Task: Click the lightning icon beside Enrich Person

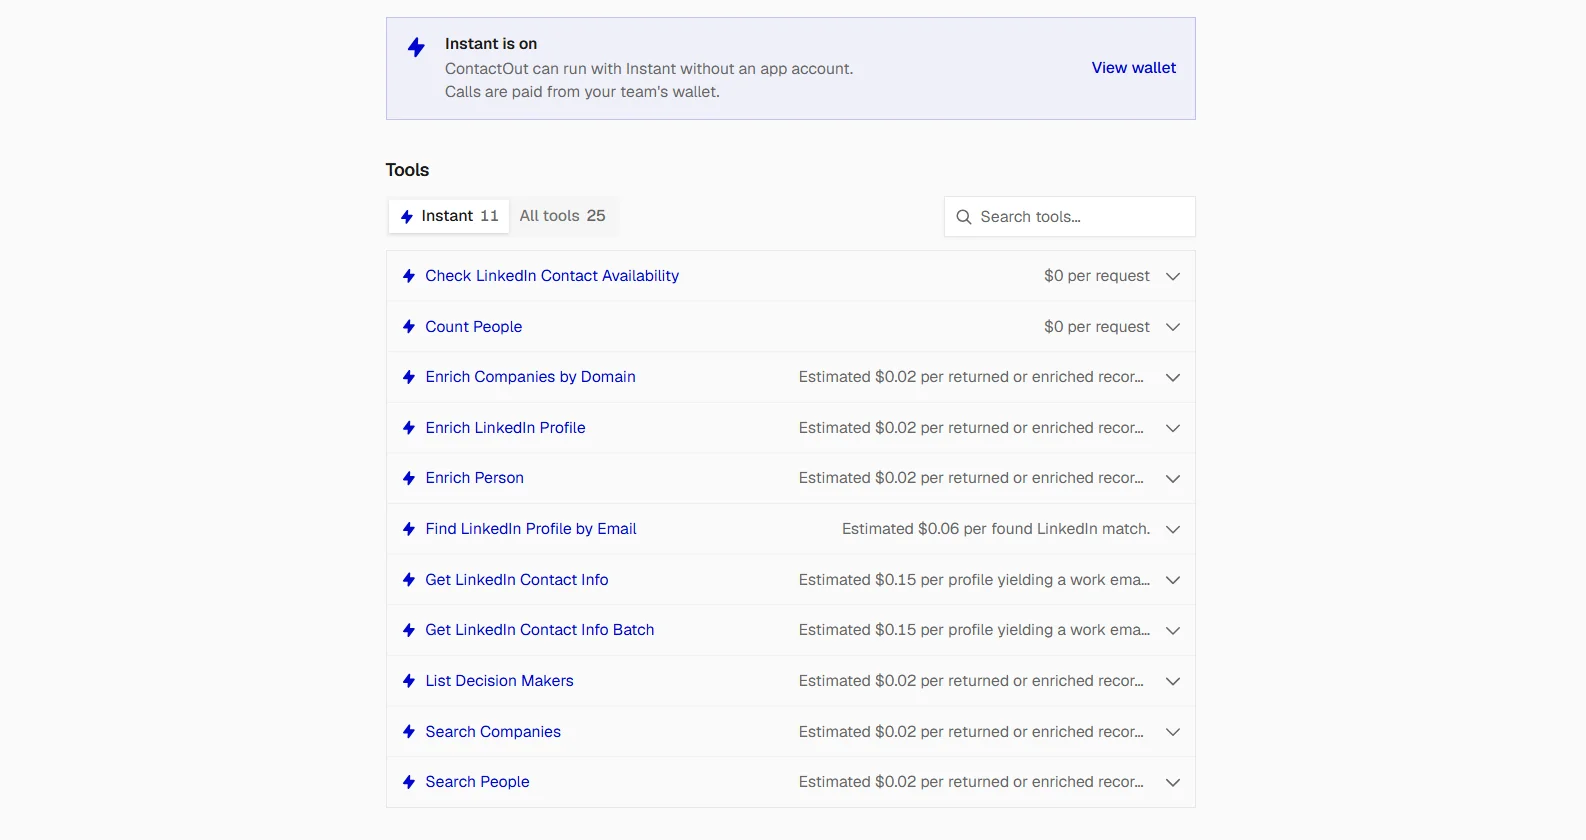Action: pyautogui.click(x=409, y=478)
